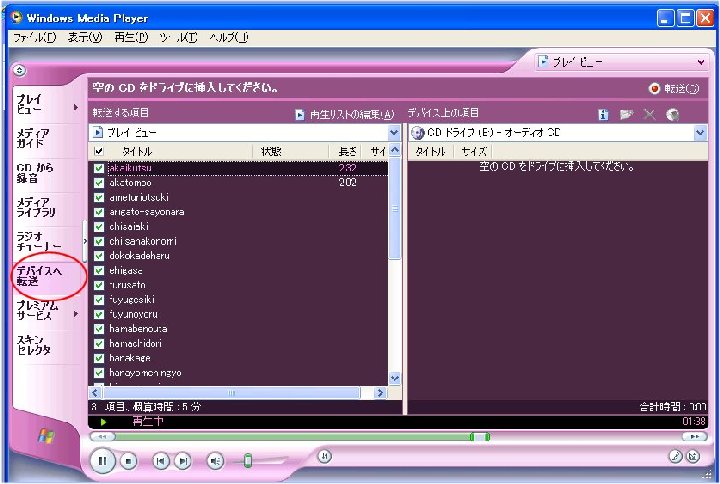Click the fast-forward button on seek bar

[694, 436]
